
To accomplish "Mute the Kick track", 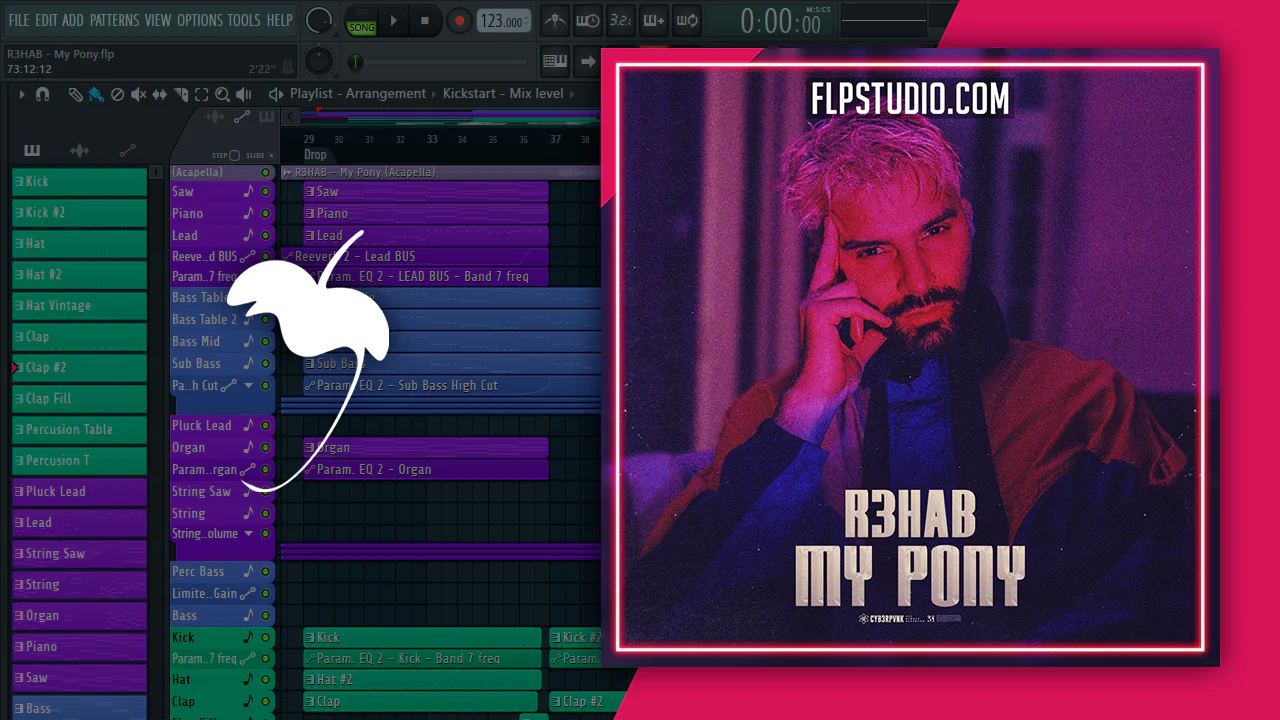I will pos(266,638).
